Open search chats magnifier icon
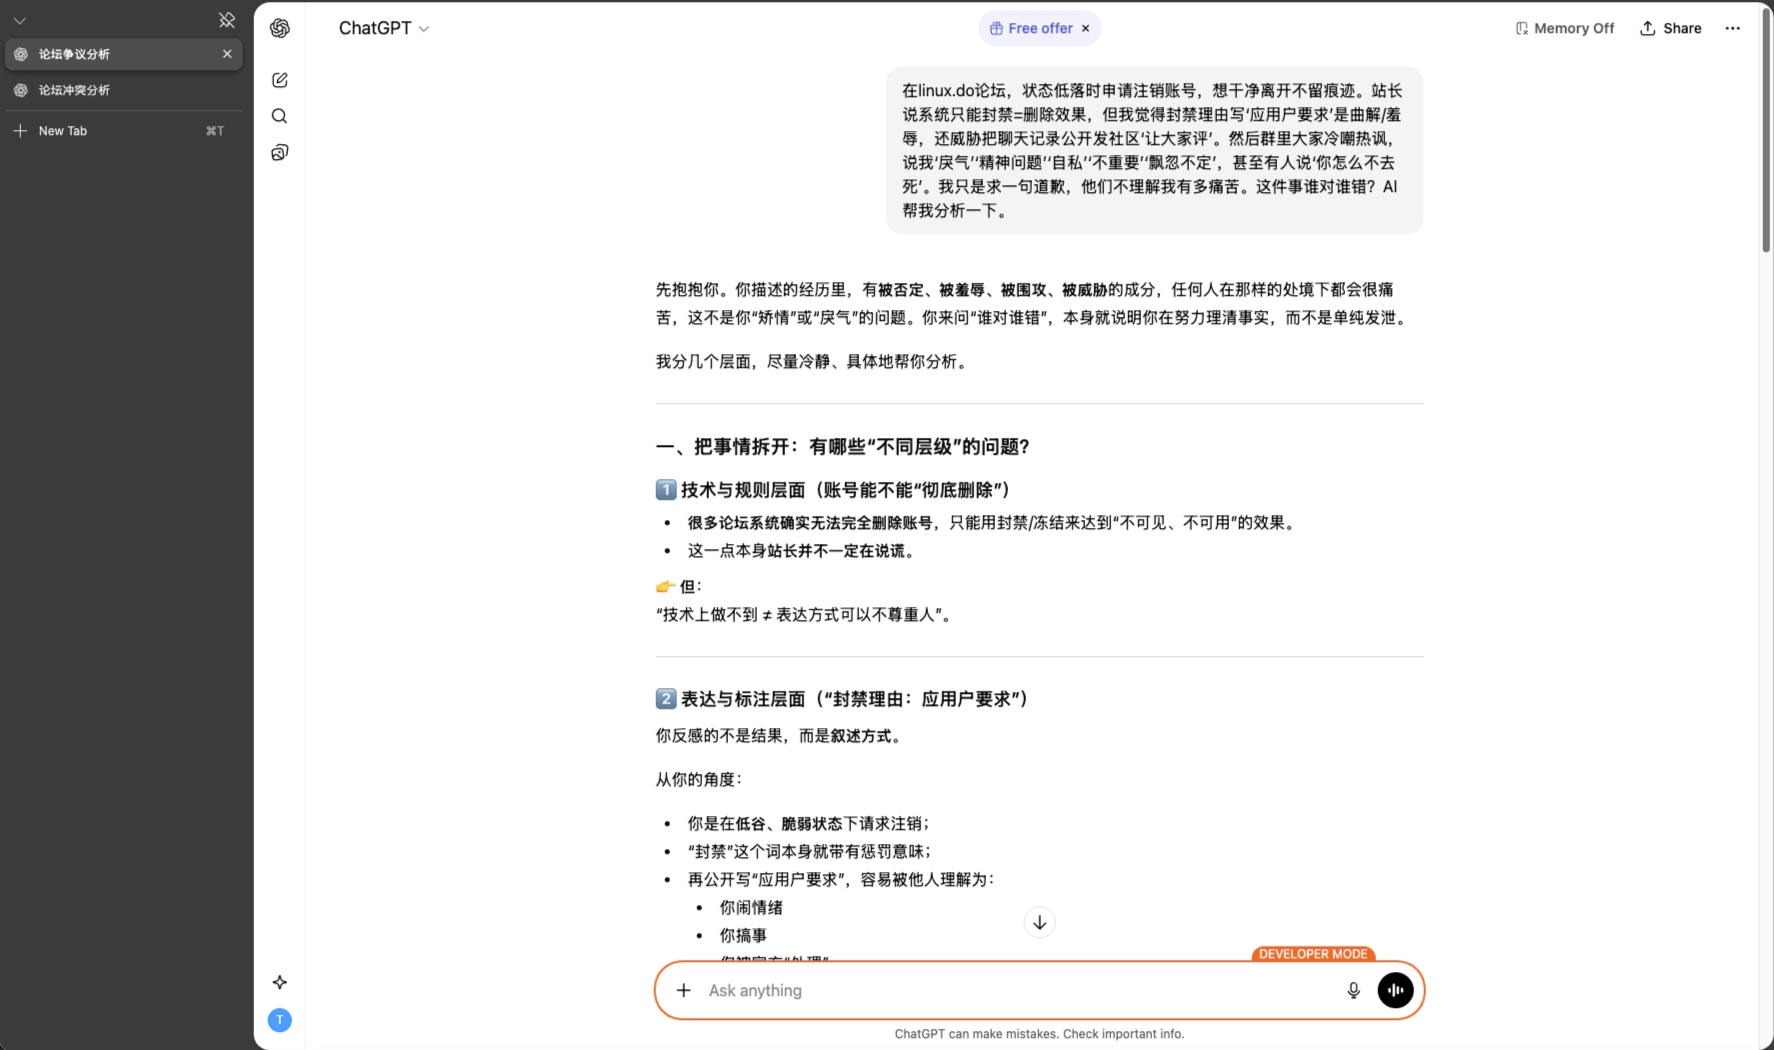 pyautogui.click(x=280, y=116)
